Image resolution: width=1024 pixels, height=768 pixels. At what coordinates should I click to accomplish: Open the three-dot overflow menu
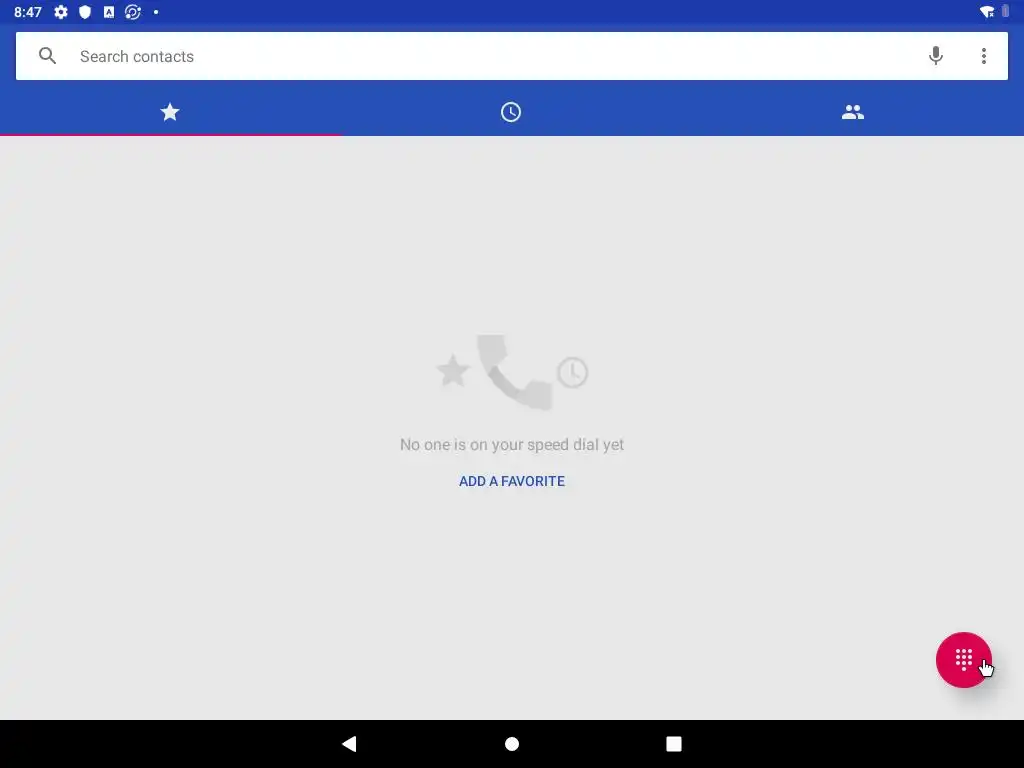pyautogui.click(x=984, y=56)
